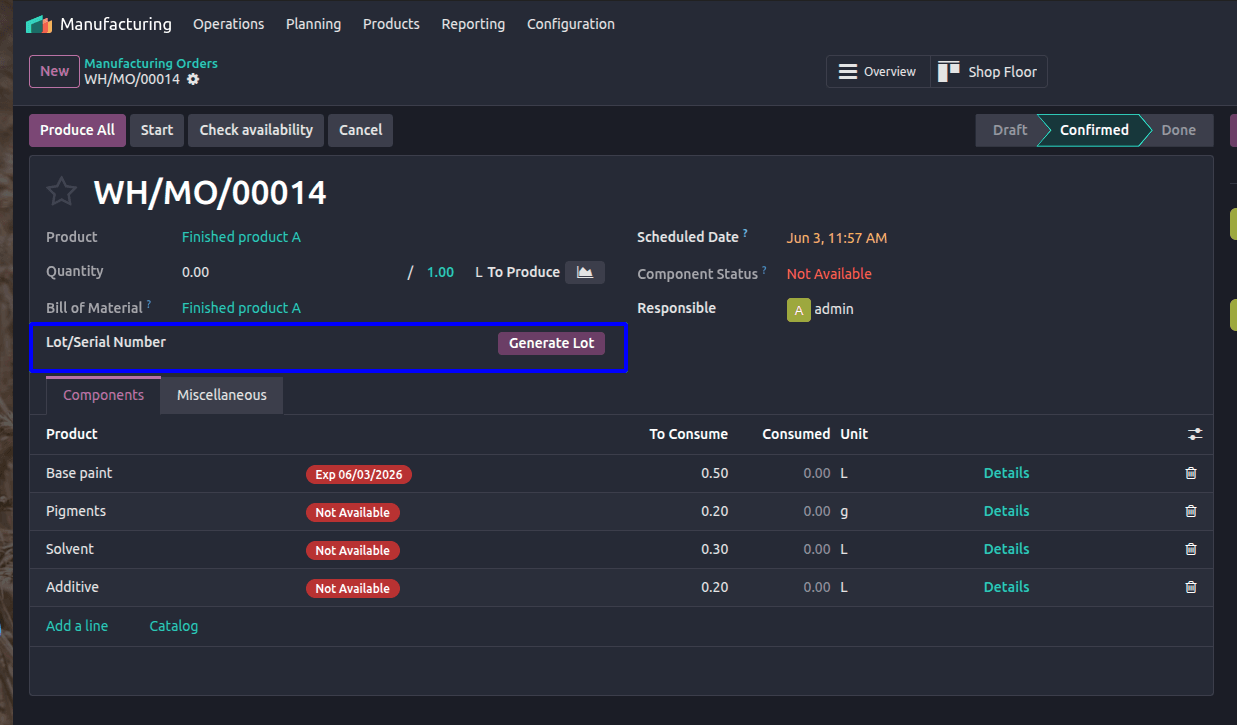Delete the Base paint component line
This screenshot has height=725, width=1237.
(1191, 473)
